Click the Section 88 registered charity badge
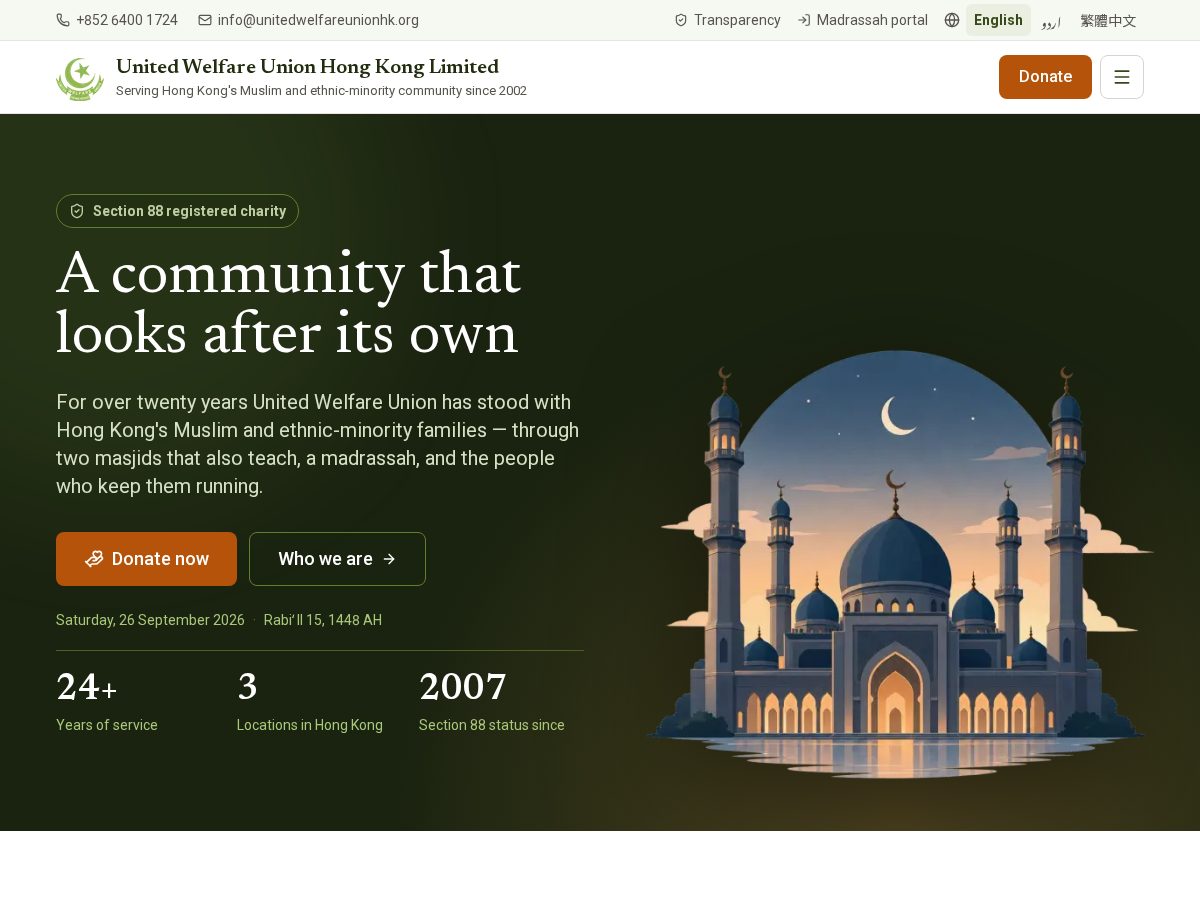 coord(177,211)
